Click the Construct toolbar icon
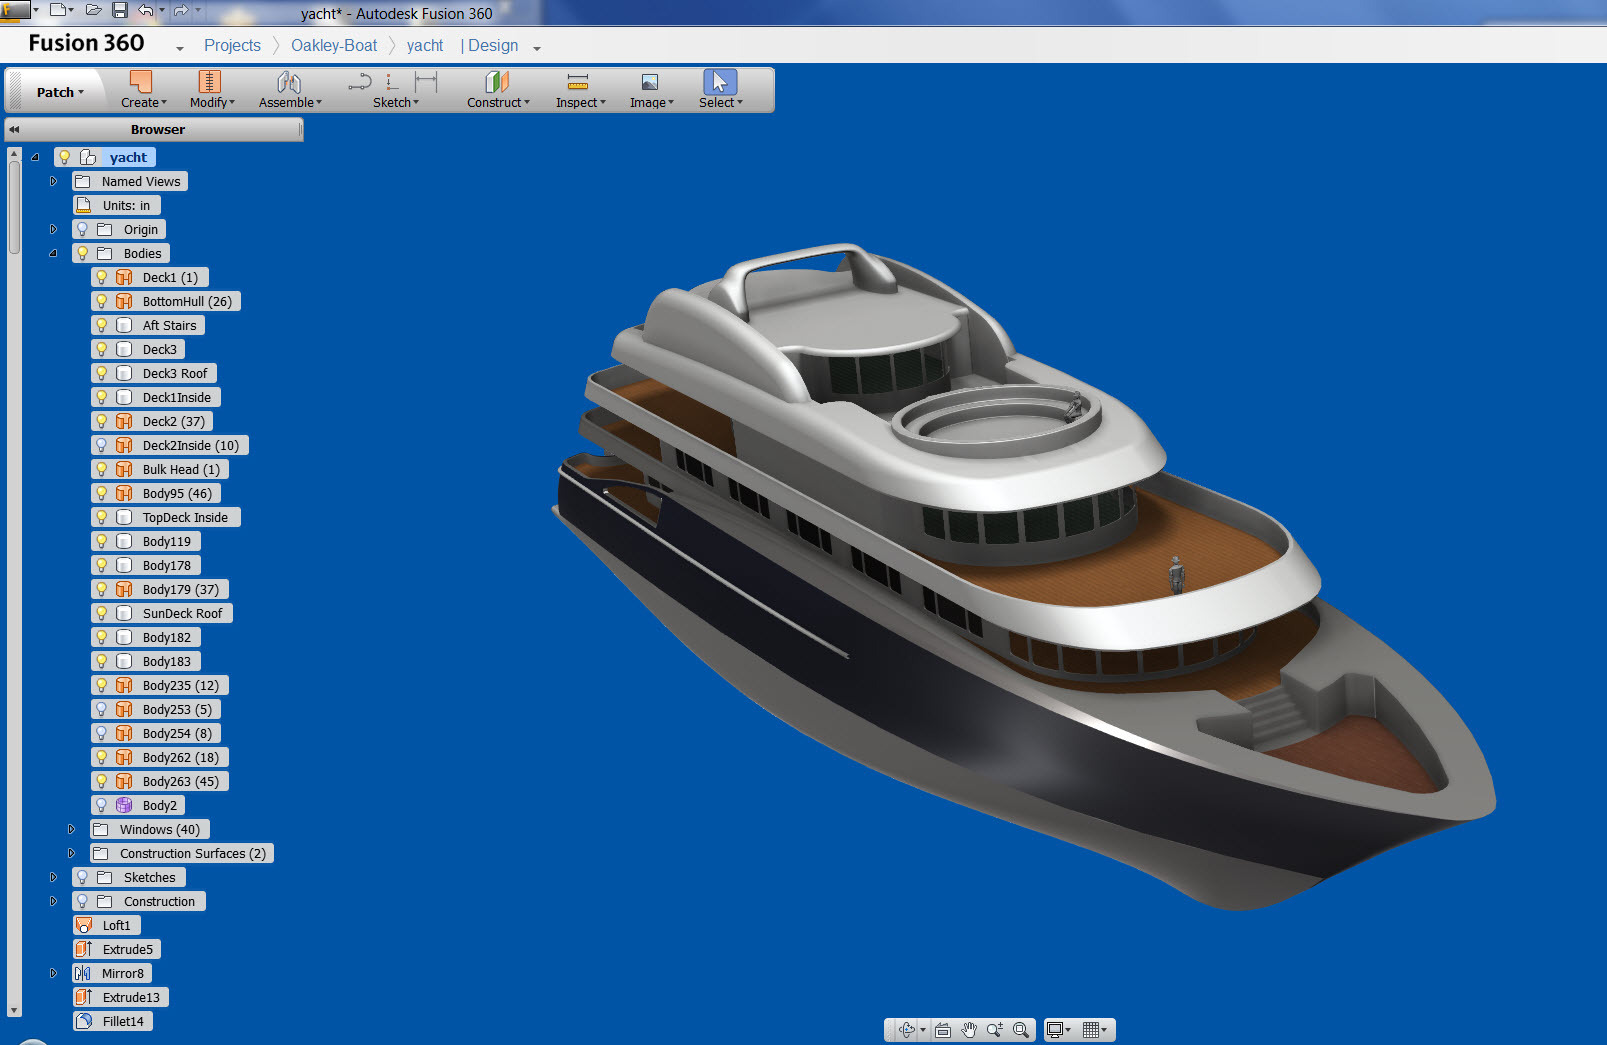The height and width of the screenshot is (1045, 1607). [x=496, y=90]
